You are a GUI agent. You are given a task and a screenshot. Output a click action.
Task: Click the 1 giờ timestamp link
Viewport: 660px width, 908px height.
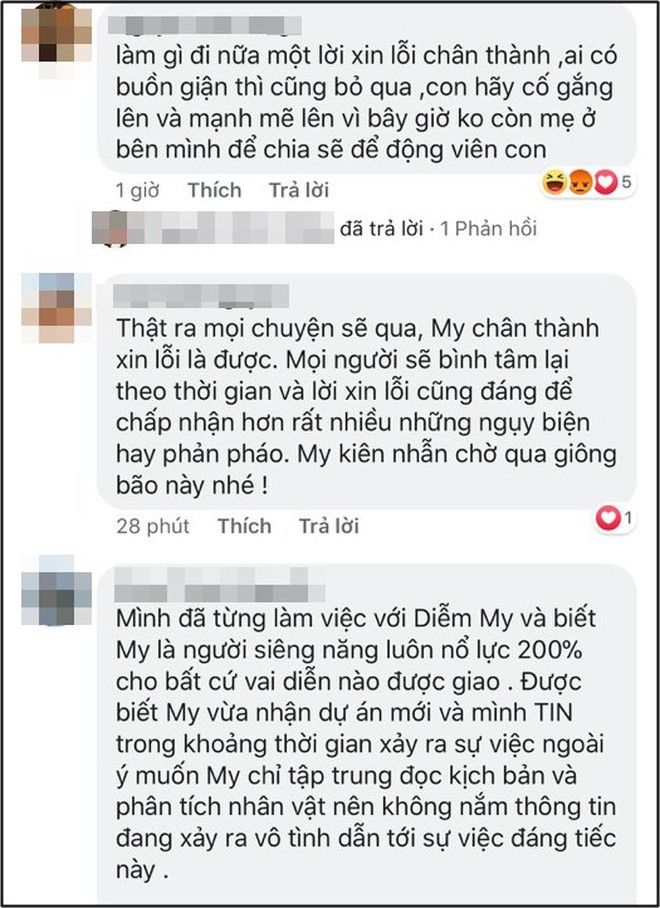click(138, 190)
